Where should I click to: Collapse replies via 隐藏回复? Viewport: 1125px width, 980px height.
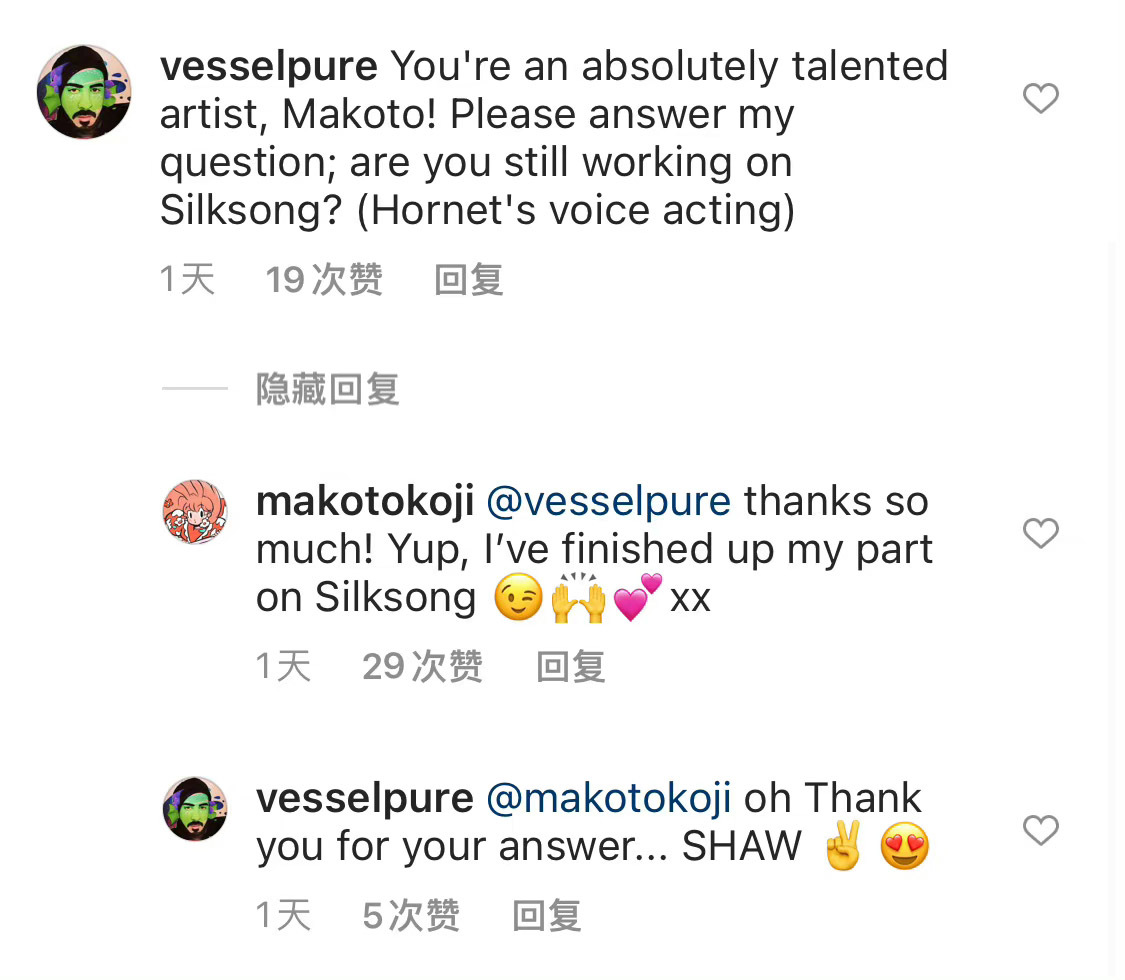pos(327,389)
